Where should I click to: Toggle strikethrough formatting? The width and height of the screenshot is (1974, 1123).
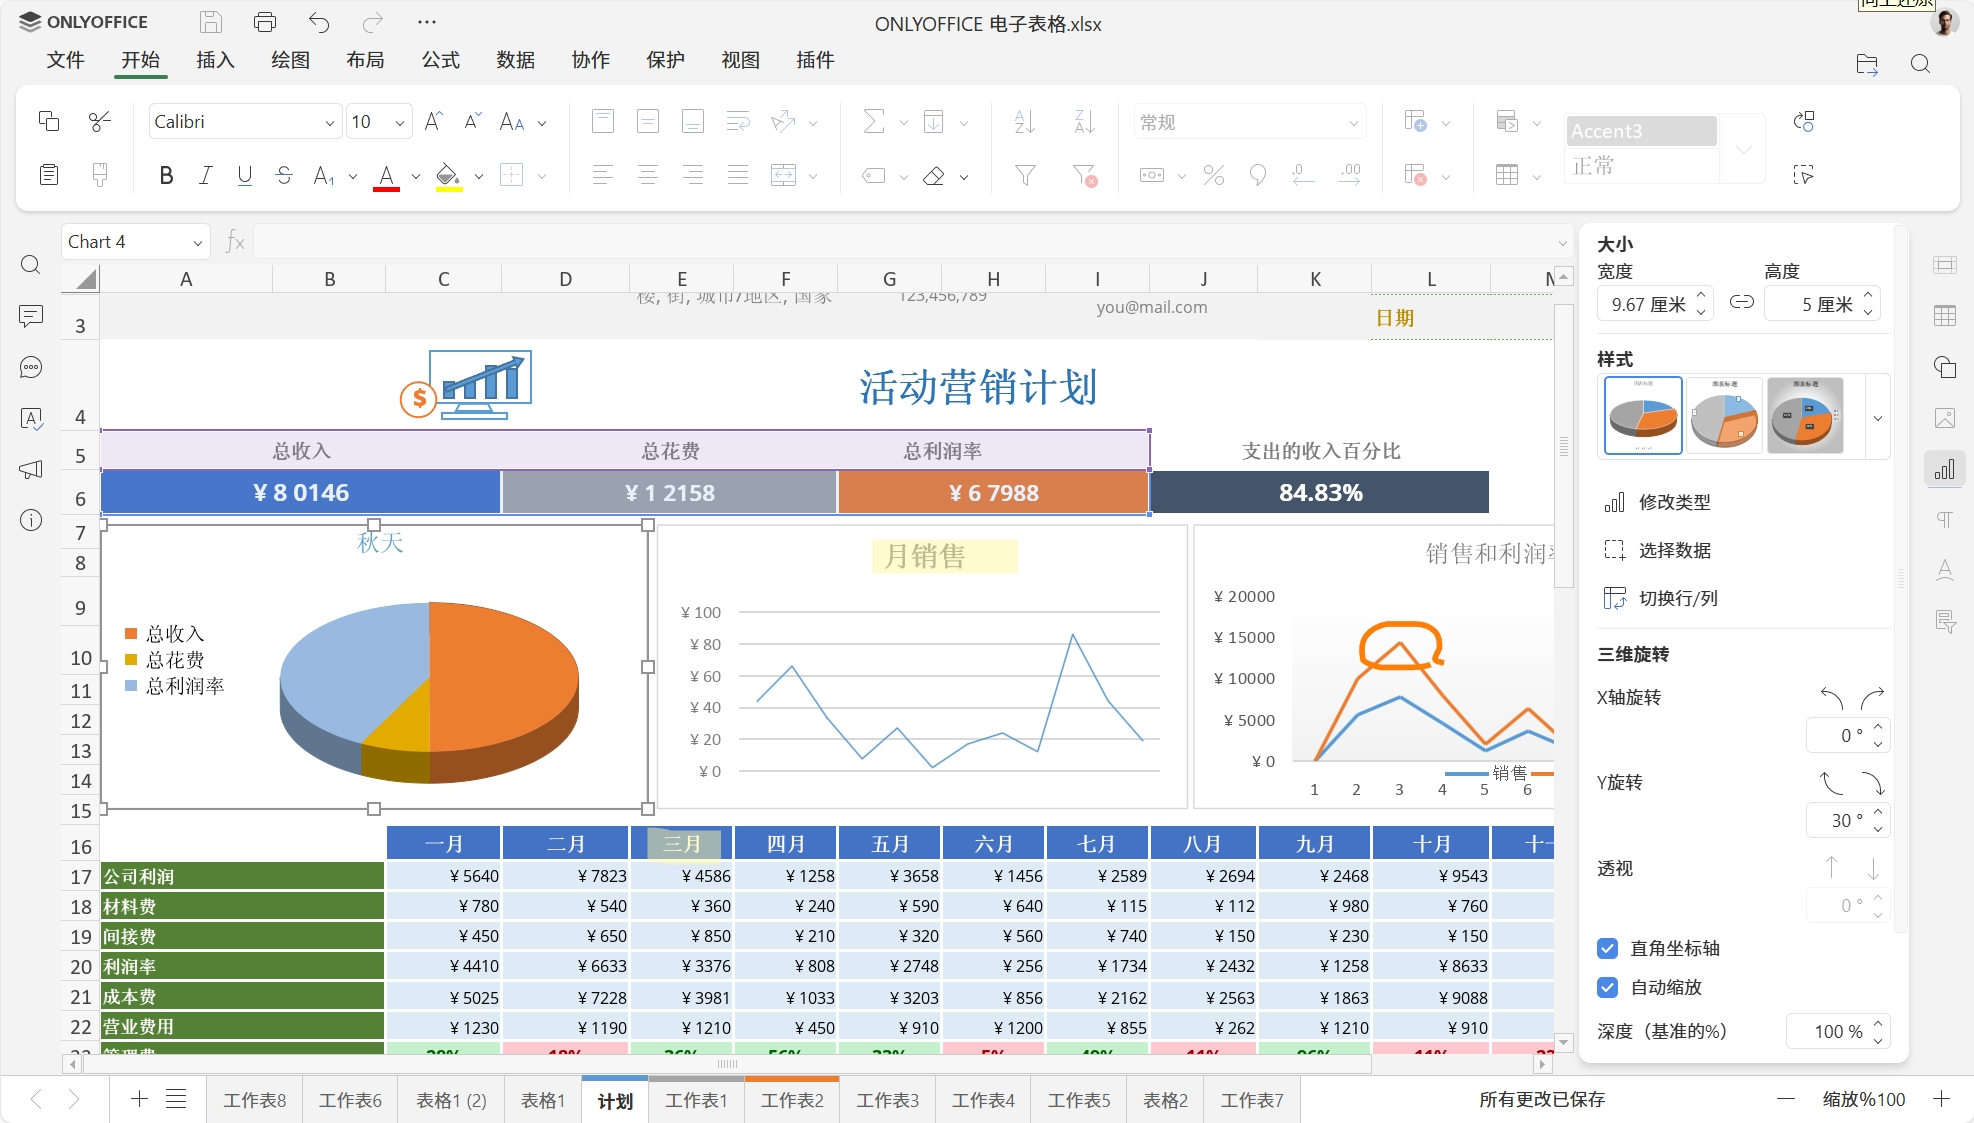tap(284, 176)
